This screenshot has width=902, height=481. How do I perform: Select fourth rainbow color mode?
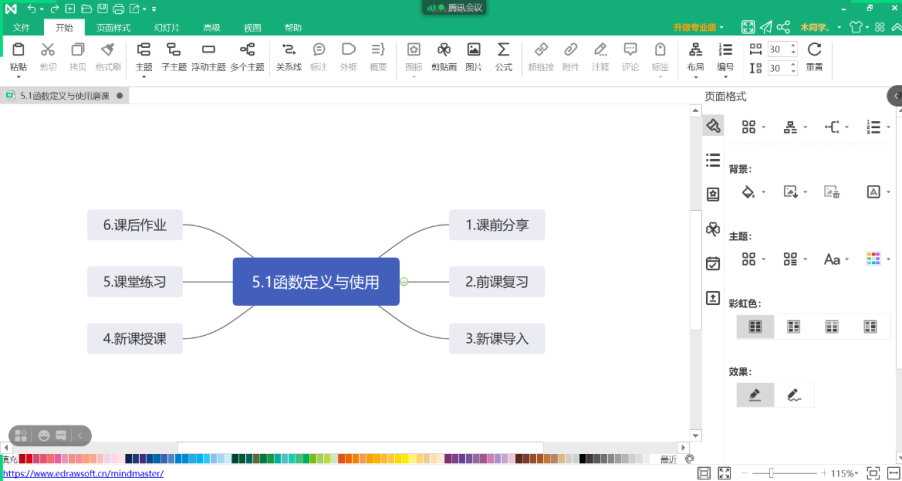pyautogui.click(x=870, y=327)
